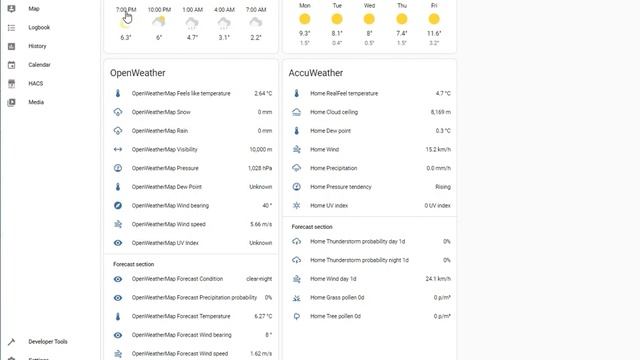Open Home Wind day 1d 24.1 km/h value

tap(438, 279)
